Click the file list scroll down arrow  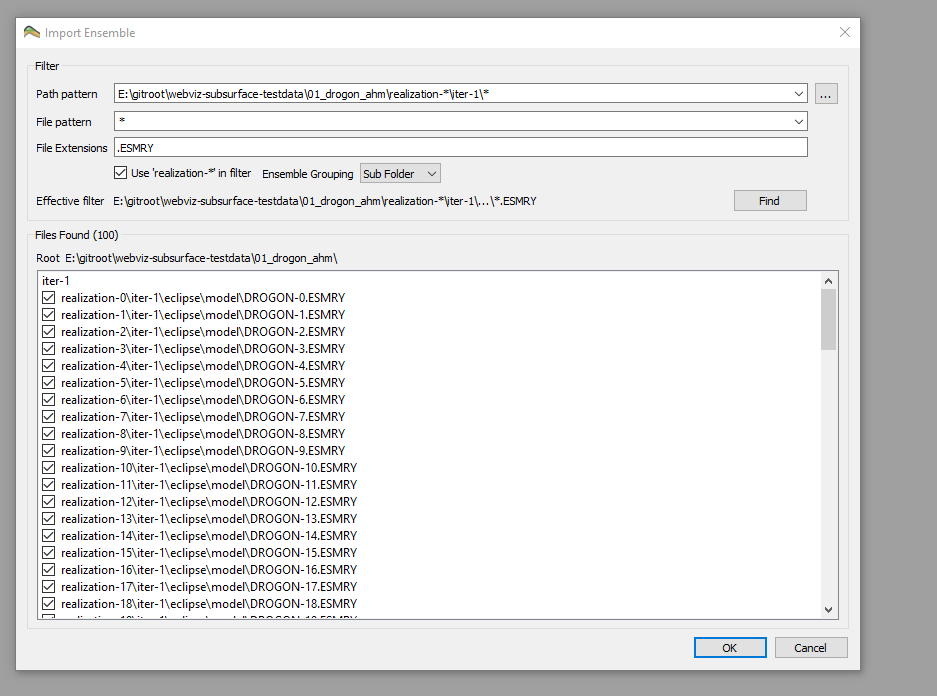(828, 610)
